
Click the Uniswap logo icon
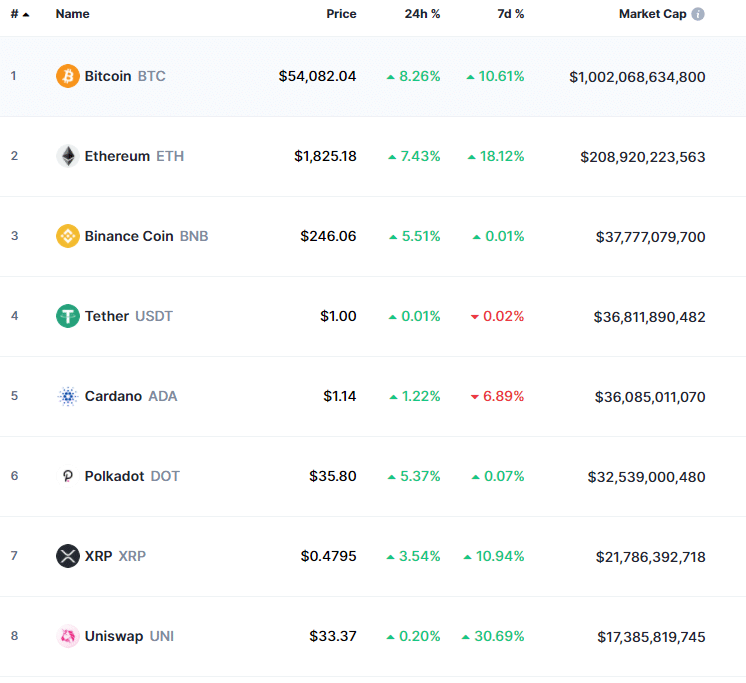[x=68, y=636]
